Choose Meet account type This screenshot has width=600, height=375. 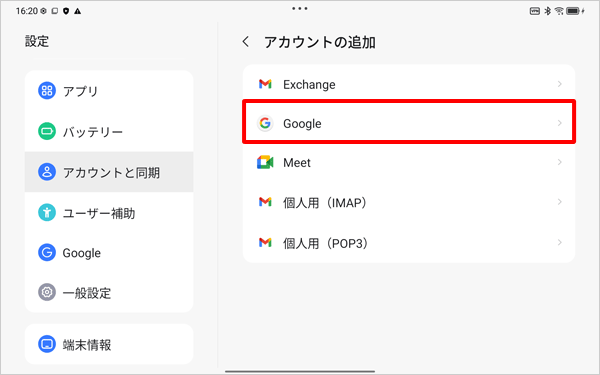(409, 162)
